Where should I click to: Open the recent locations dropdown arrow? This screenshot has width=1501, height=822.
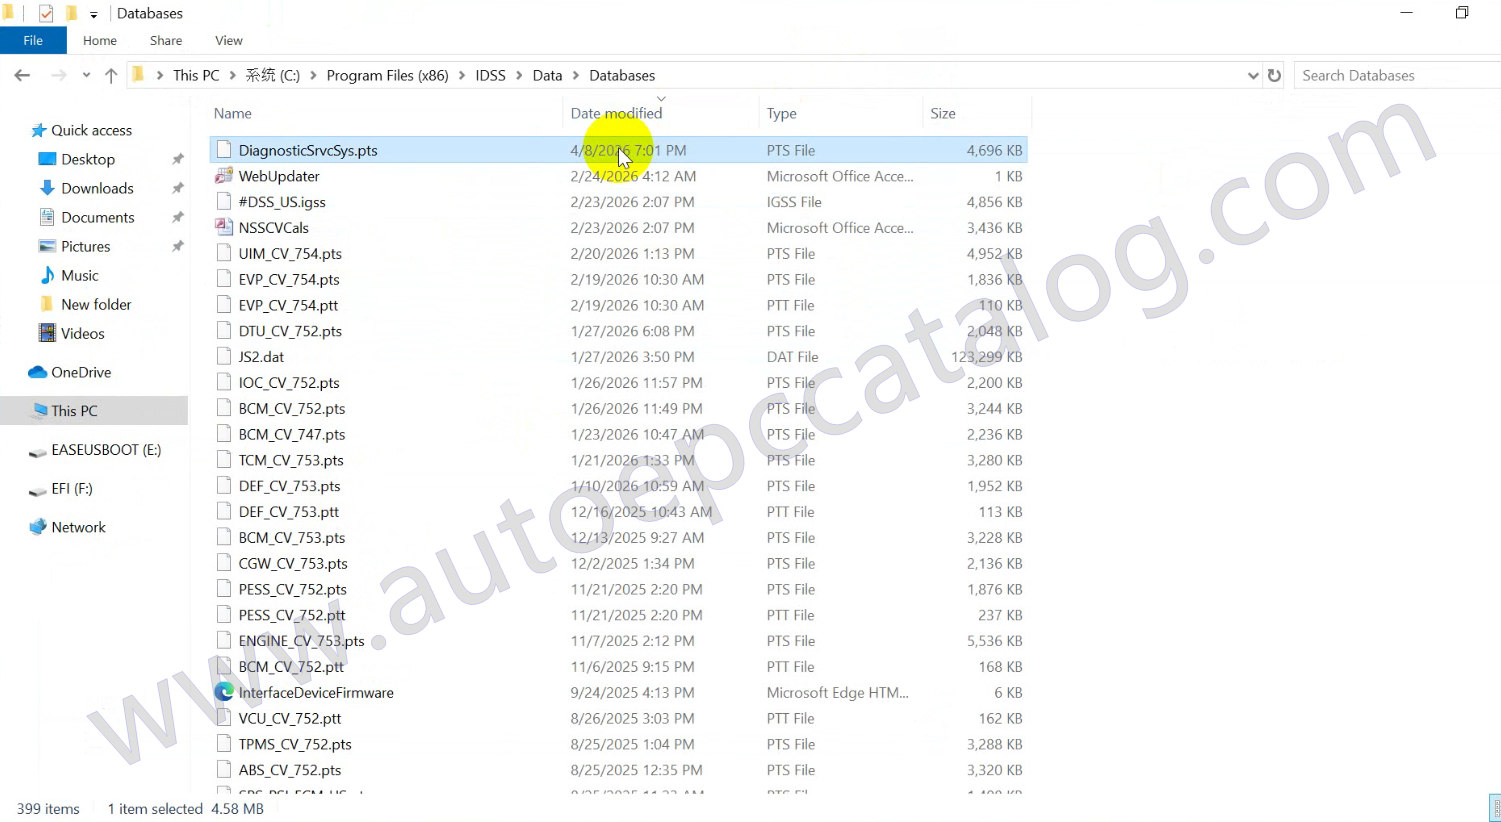86,75
